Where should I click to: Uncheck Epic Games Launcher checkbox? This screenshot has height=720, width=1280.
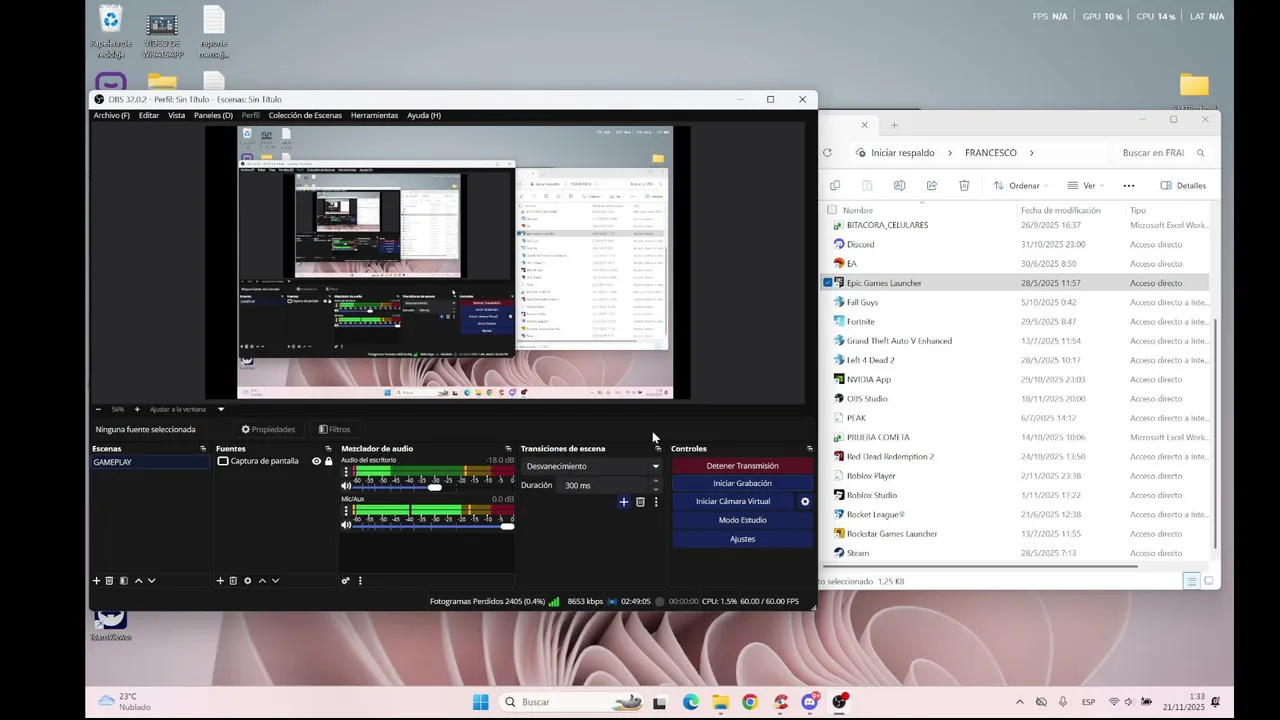[828, 283]
